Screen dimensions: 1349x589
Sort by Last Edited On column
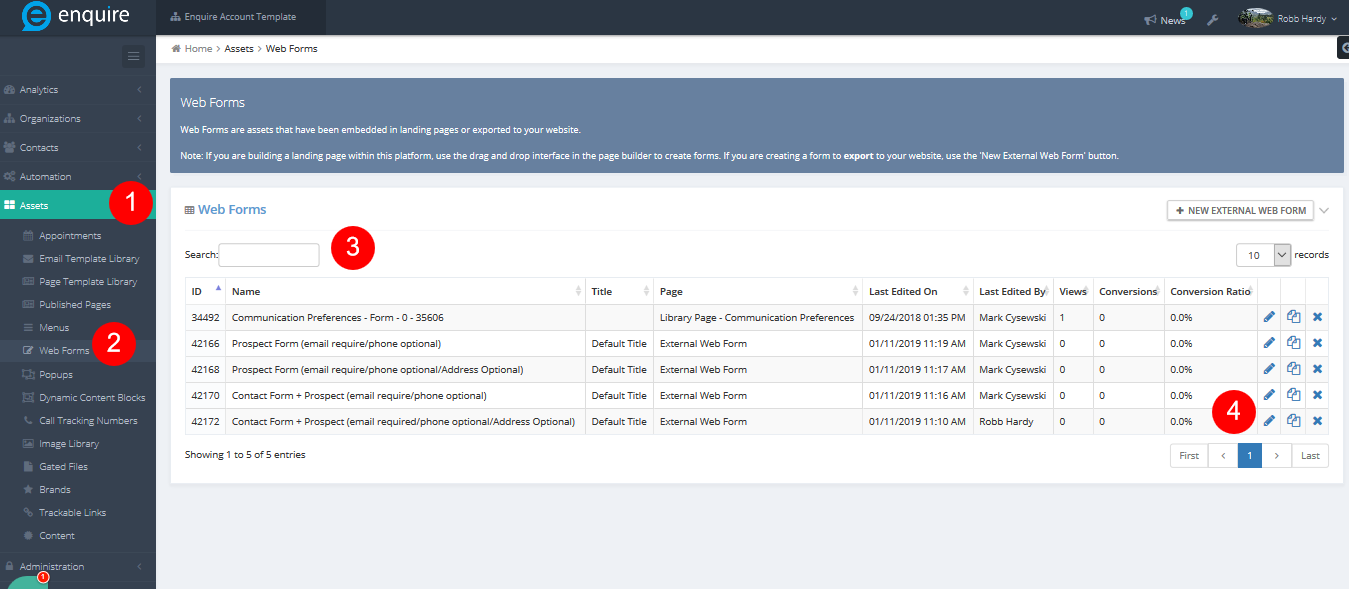(x=918, y=291)
